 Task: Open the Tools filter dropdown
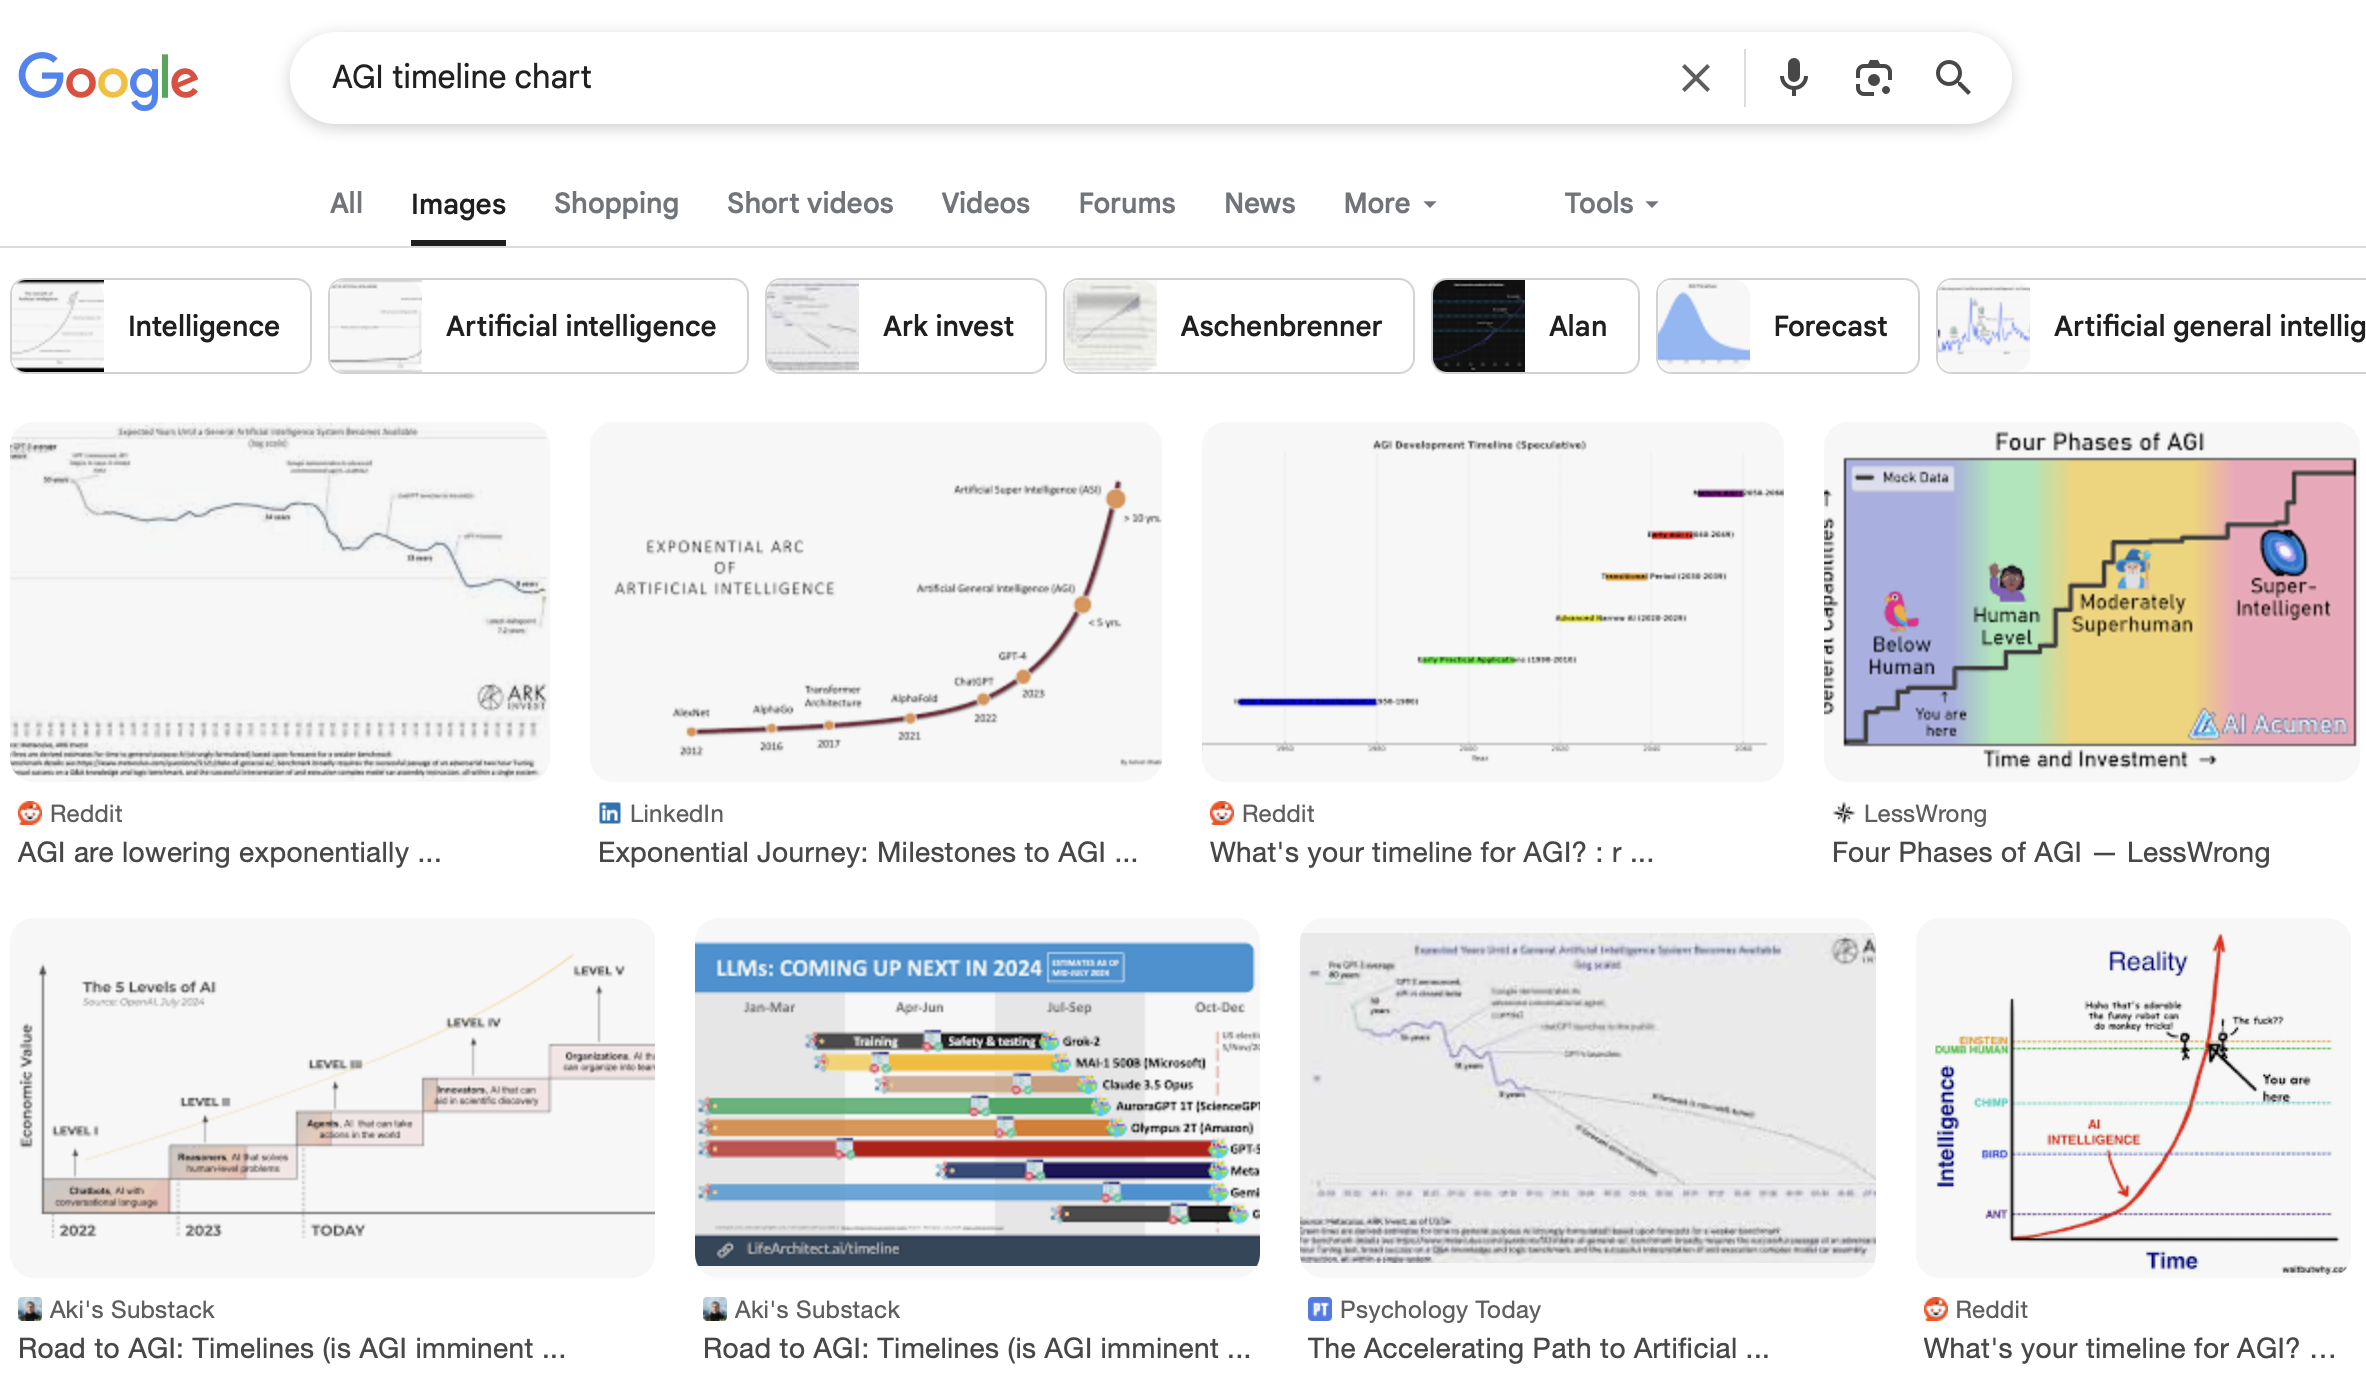[1610, 203]
